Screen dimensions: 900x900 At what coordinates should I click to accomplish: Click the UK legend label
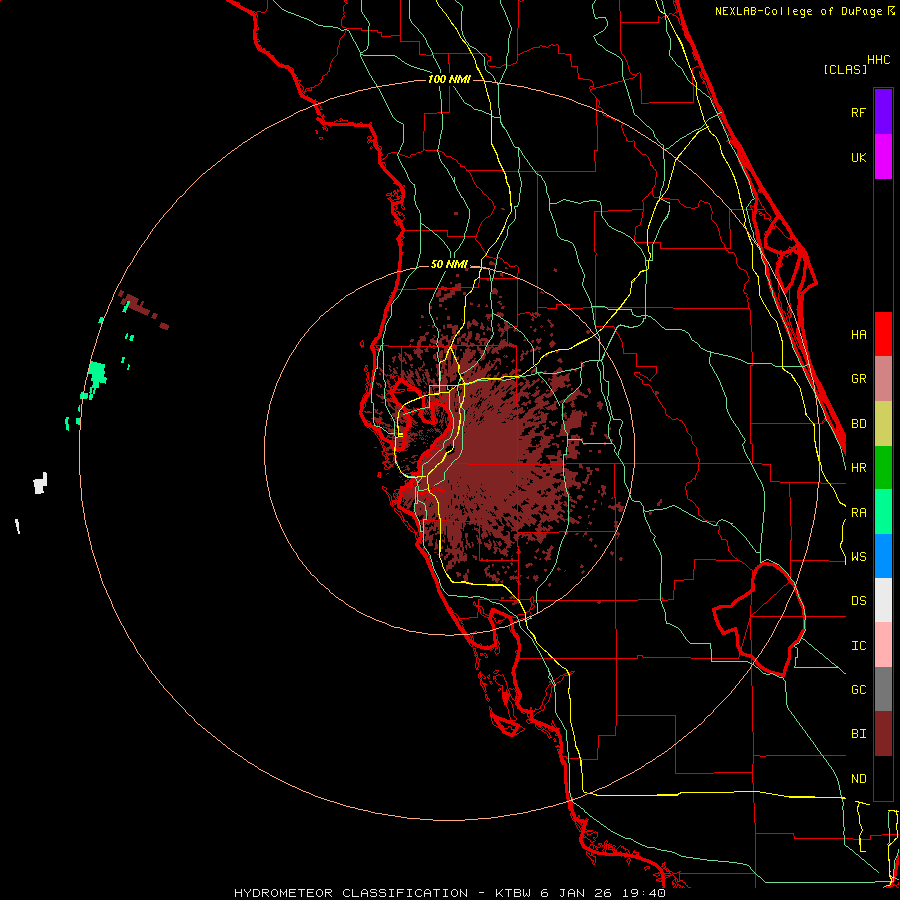coord(858,158)
